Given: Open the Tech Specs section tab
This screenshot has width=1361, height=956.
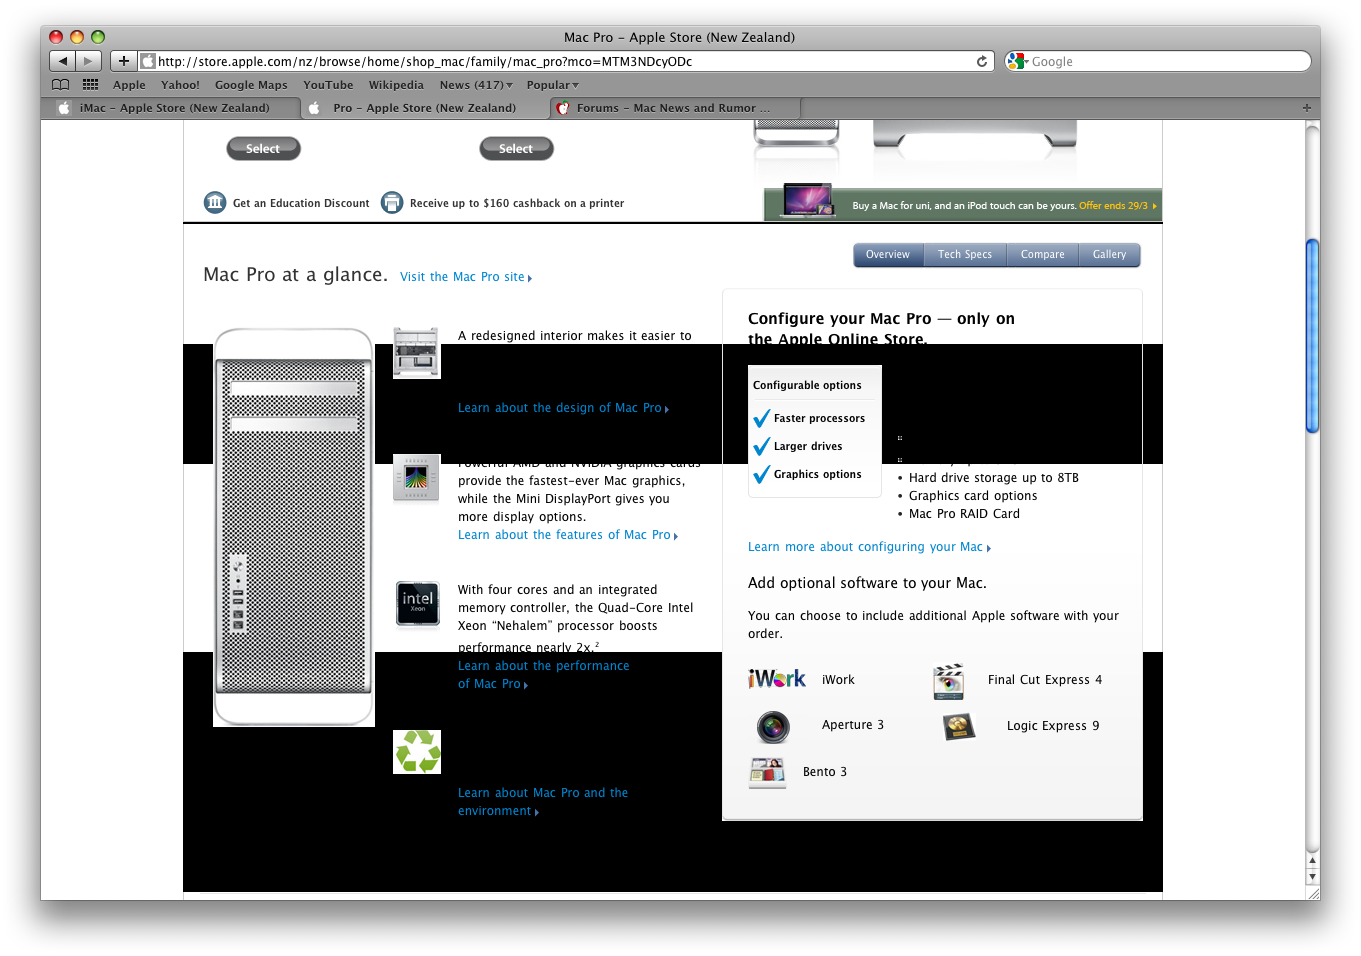Looking at the screenshot, I should (965, 255).
